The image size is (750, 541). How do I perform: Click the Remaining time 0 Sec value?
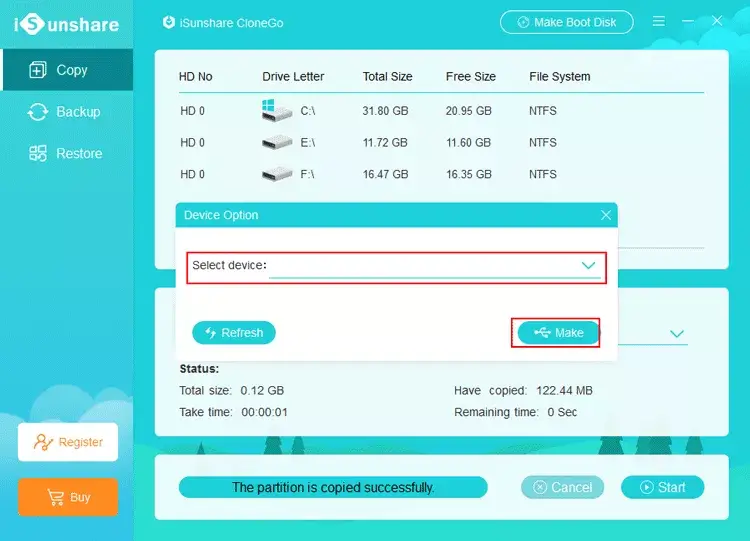coord(562,412)
